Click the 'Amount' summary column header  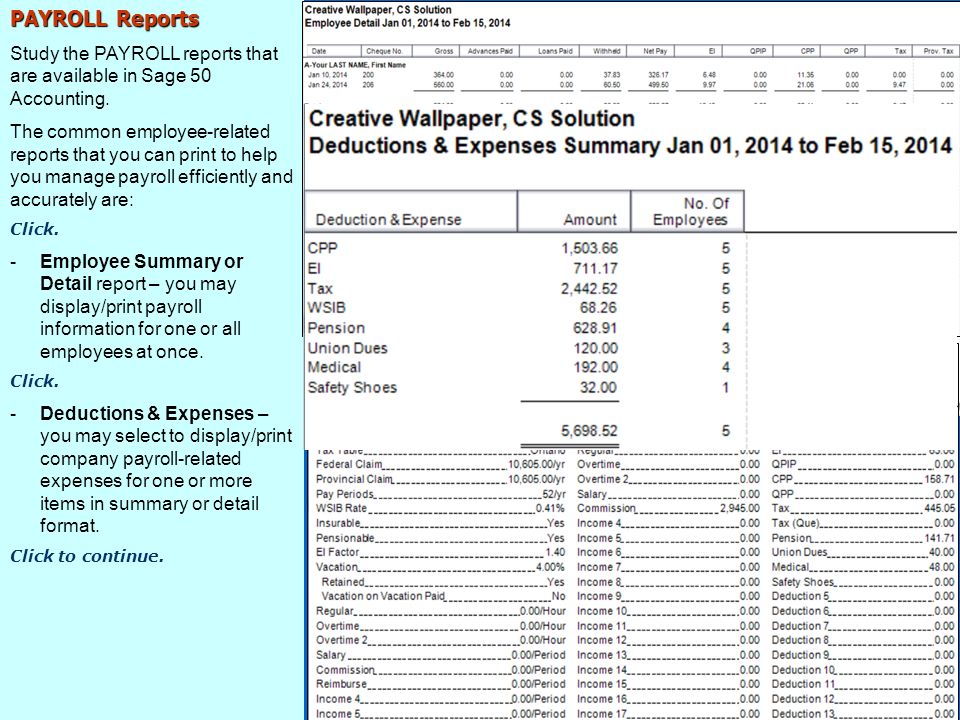[590, 220]
